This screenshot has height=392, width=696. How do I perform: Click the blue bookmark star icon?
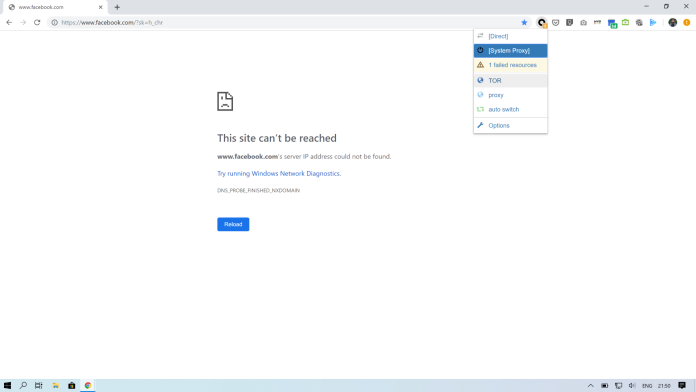pyautogui.click(x=524, y=23)
